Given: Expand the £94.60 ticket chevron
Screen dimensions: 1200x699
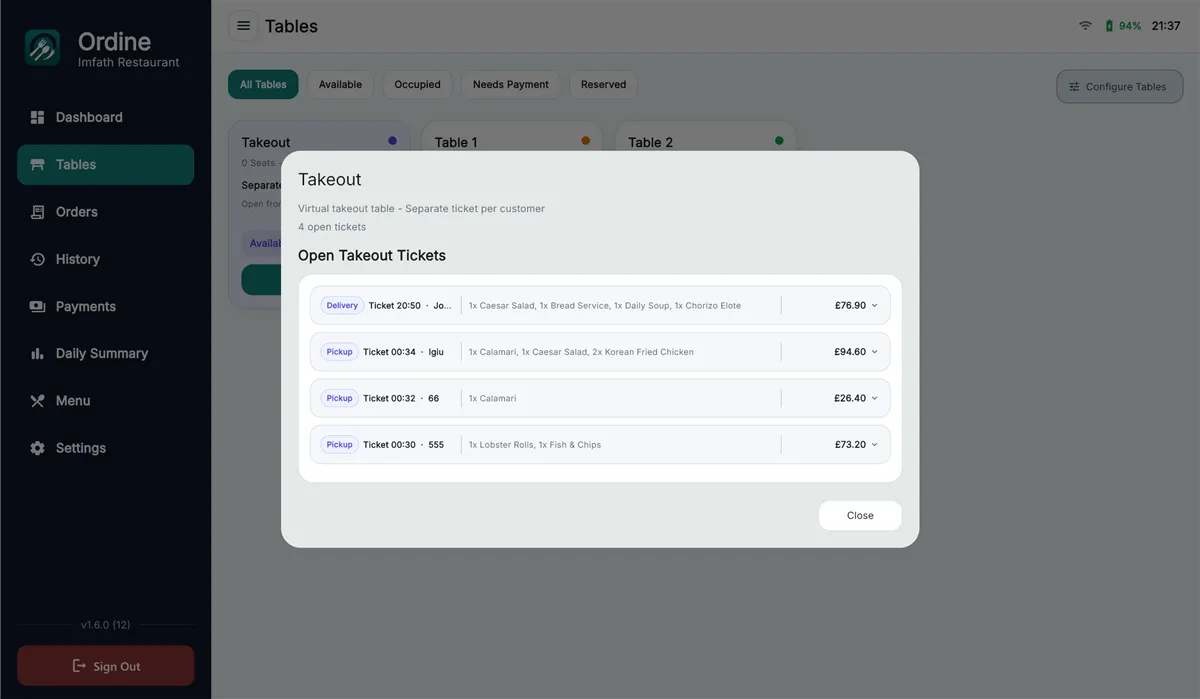Looking at the screenshot, I should pyautogui.click(x=874, y=352).
